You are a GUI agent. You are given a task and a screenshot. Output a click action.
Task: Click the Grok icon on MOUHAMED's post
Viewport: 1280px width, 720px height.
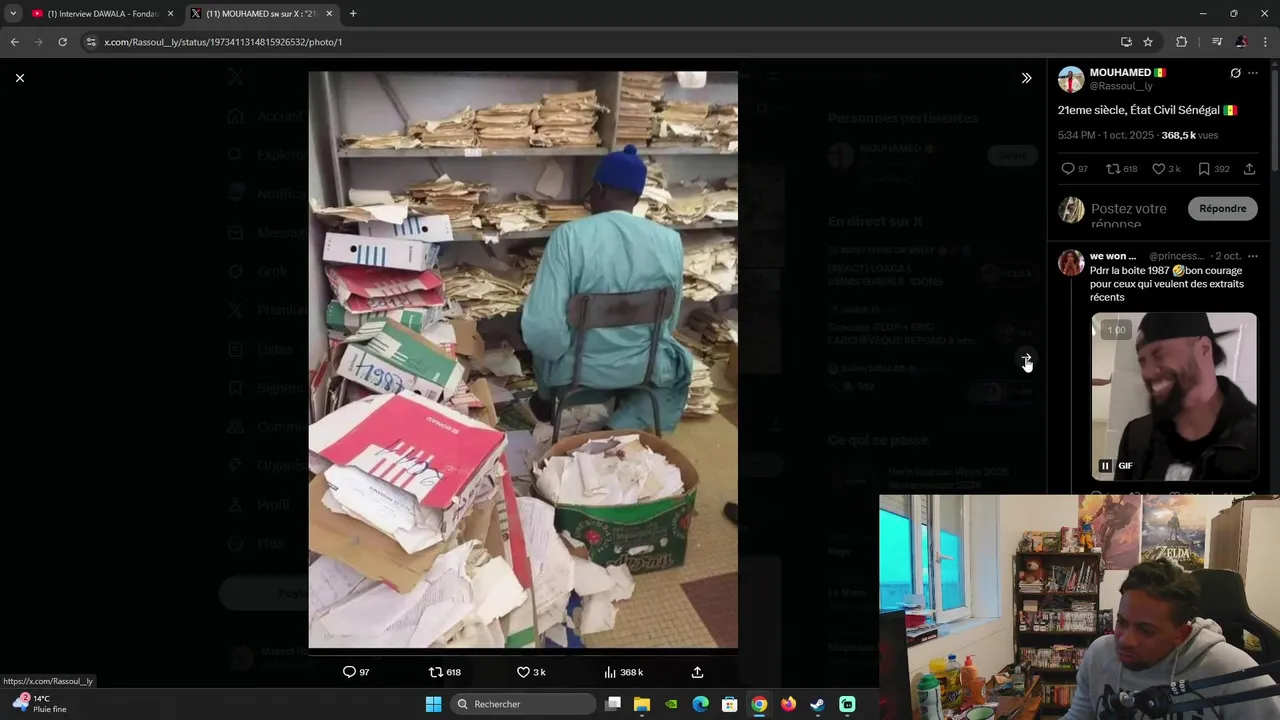pyautogui.click(x=1235, y=73)
